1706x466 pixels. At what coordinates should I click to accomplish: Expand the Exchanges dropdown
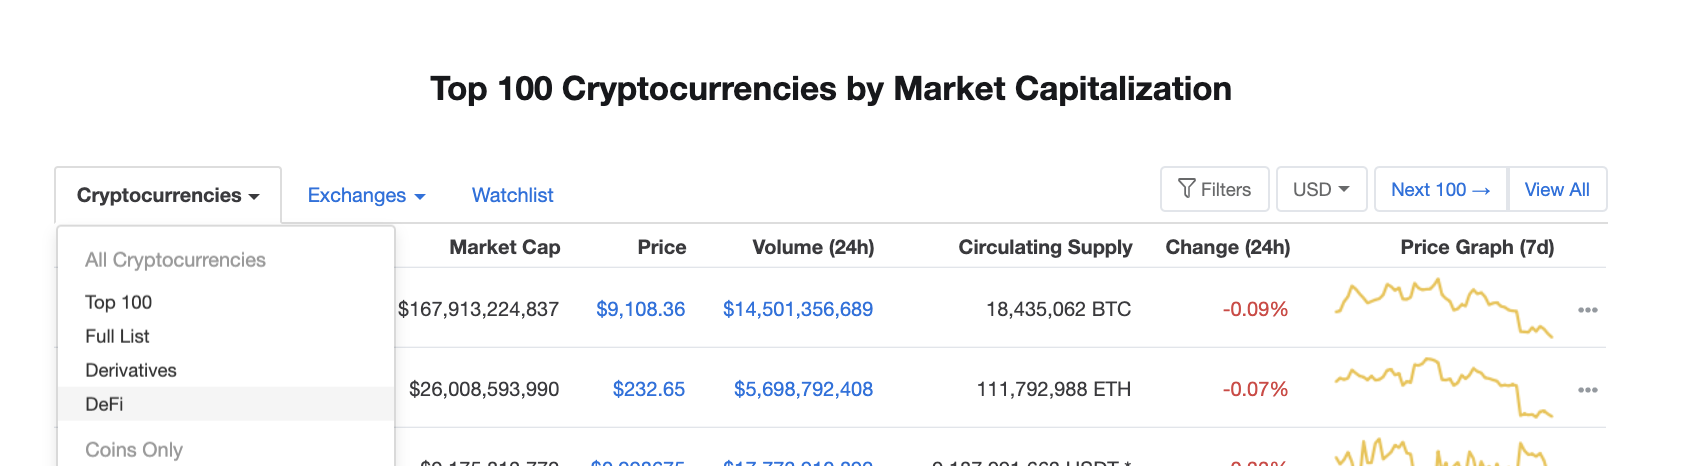pos(366,195)
